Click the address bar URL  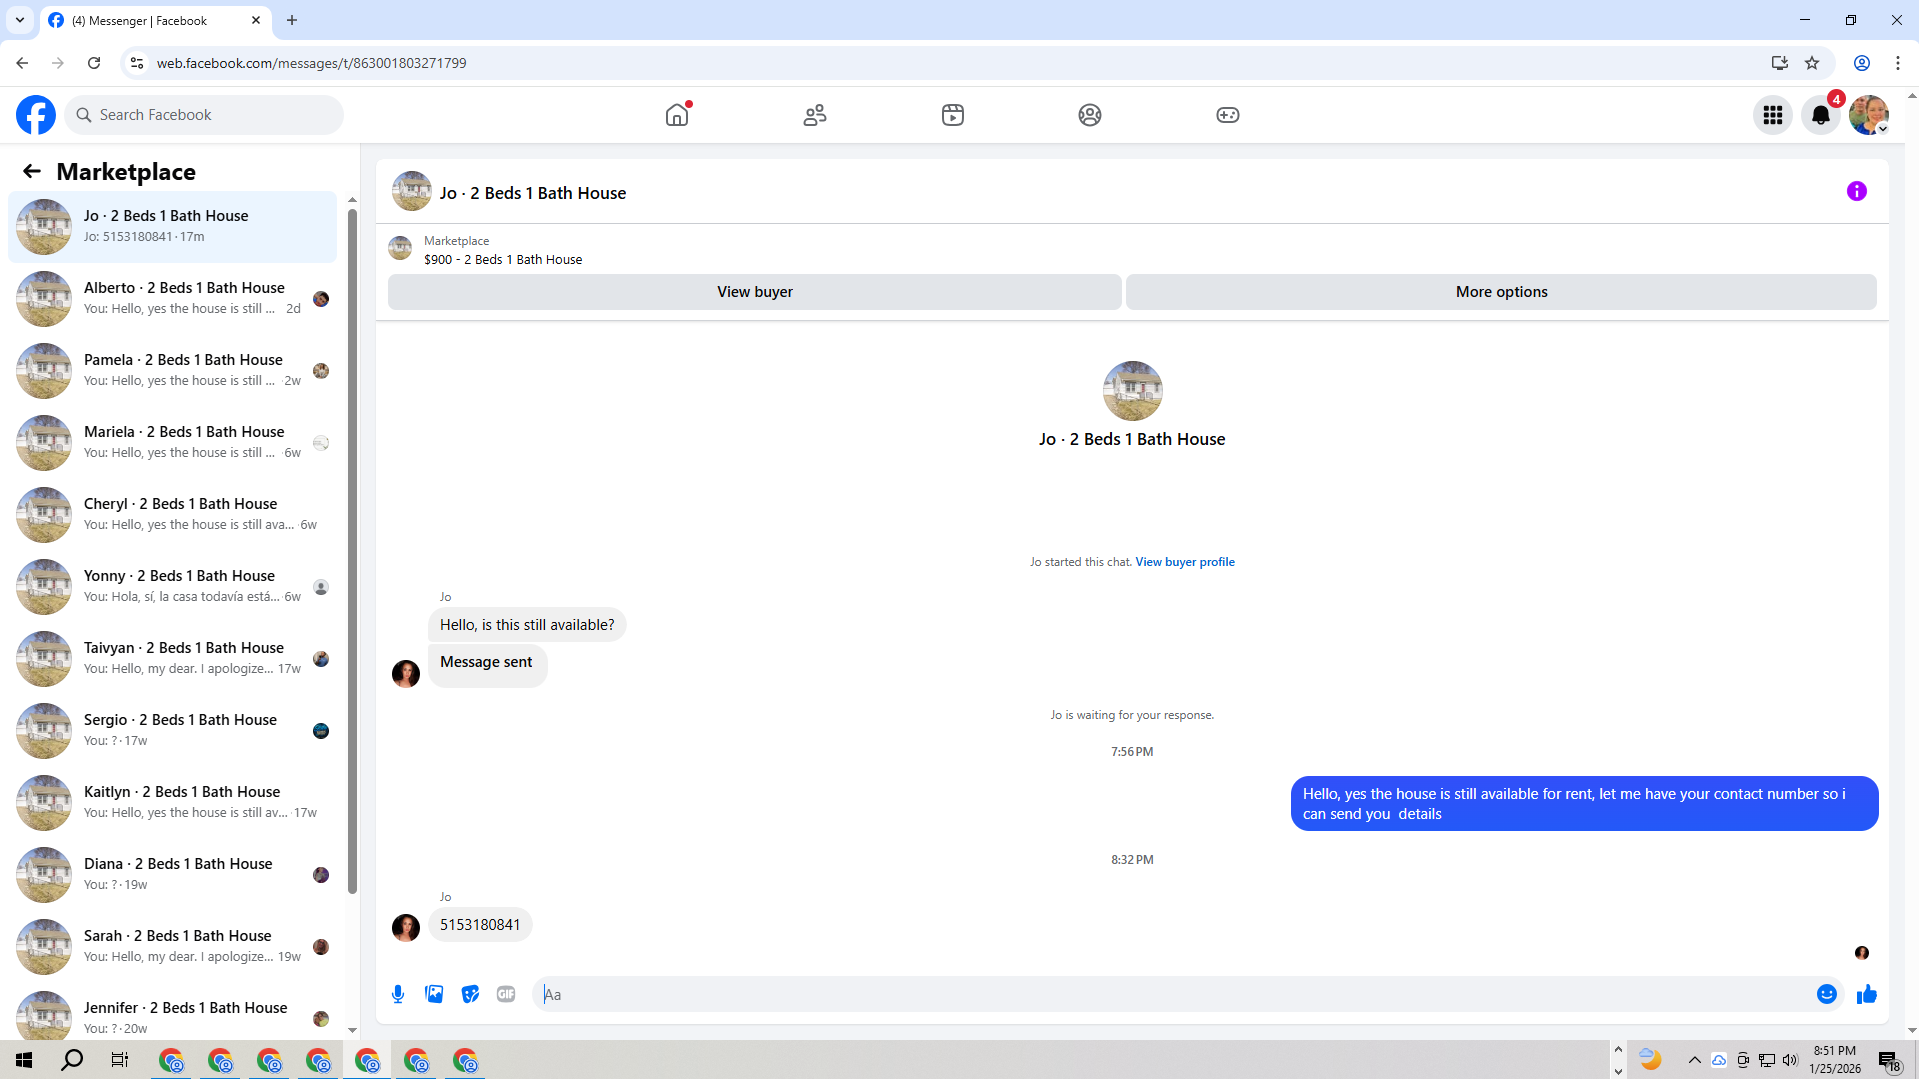click(x=312, y=63)
